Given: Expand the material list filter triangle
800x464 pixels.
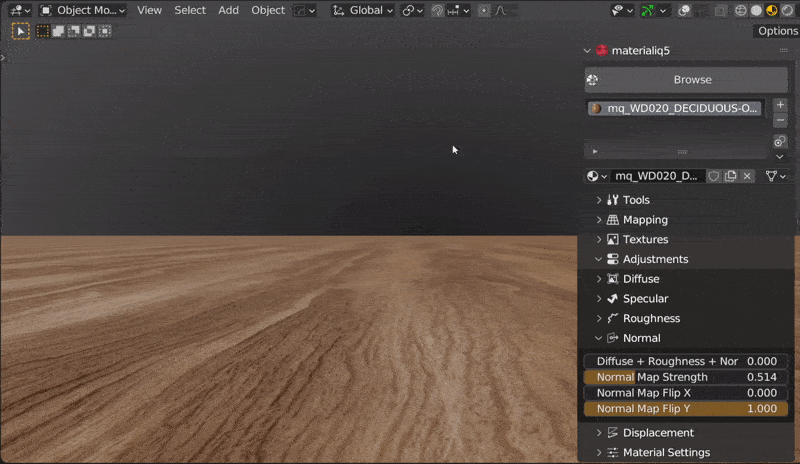Looking at the screenshot, I should (595, 152).
